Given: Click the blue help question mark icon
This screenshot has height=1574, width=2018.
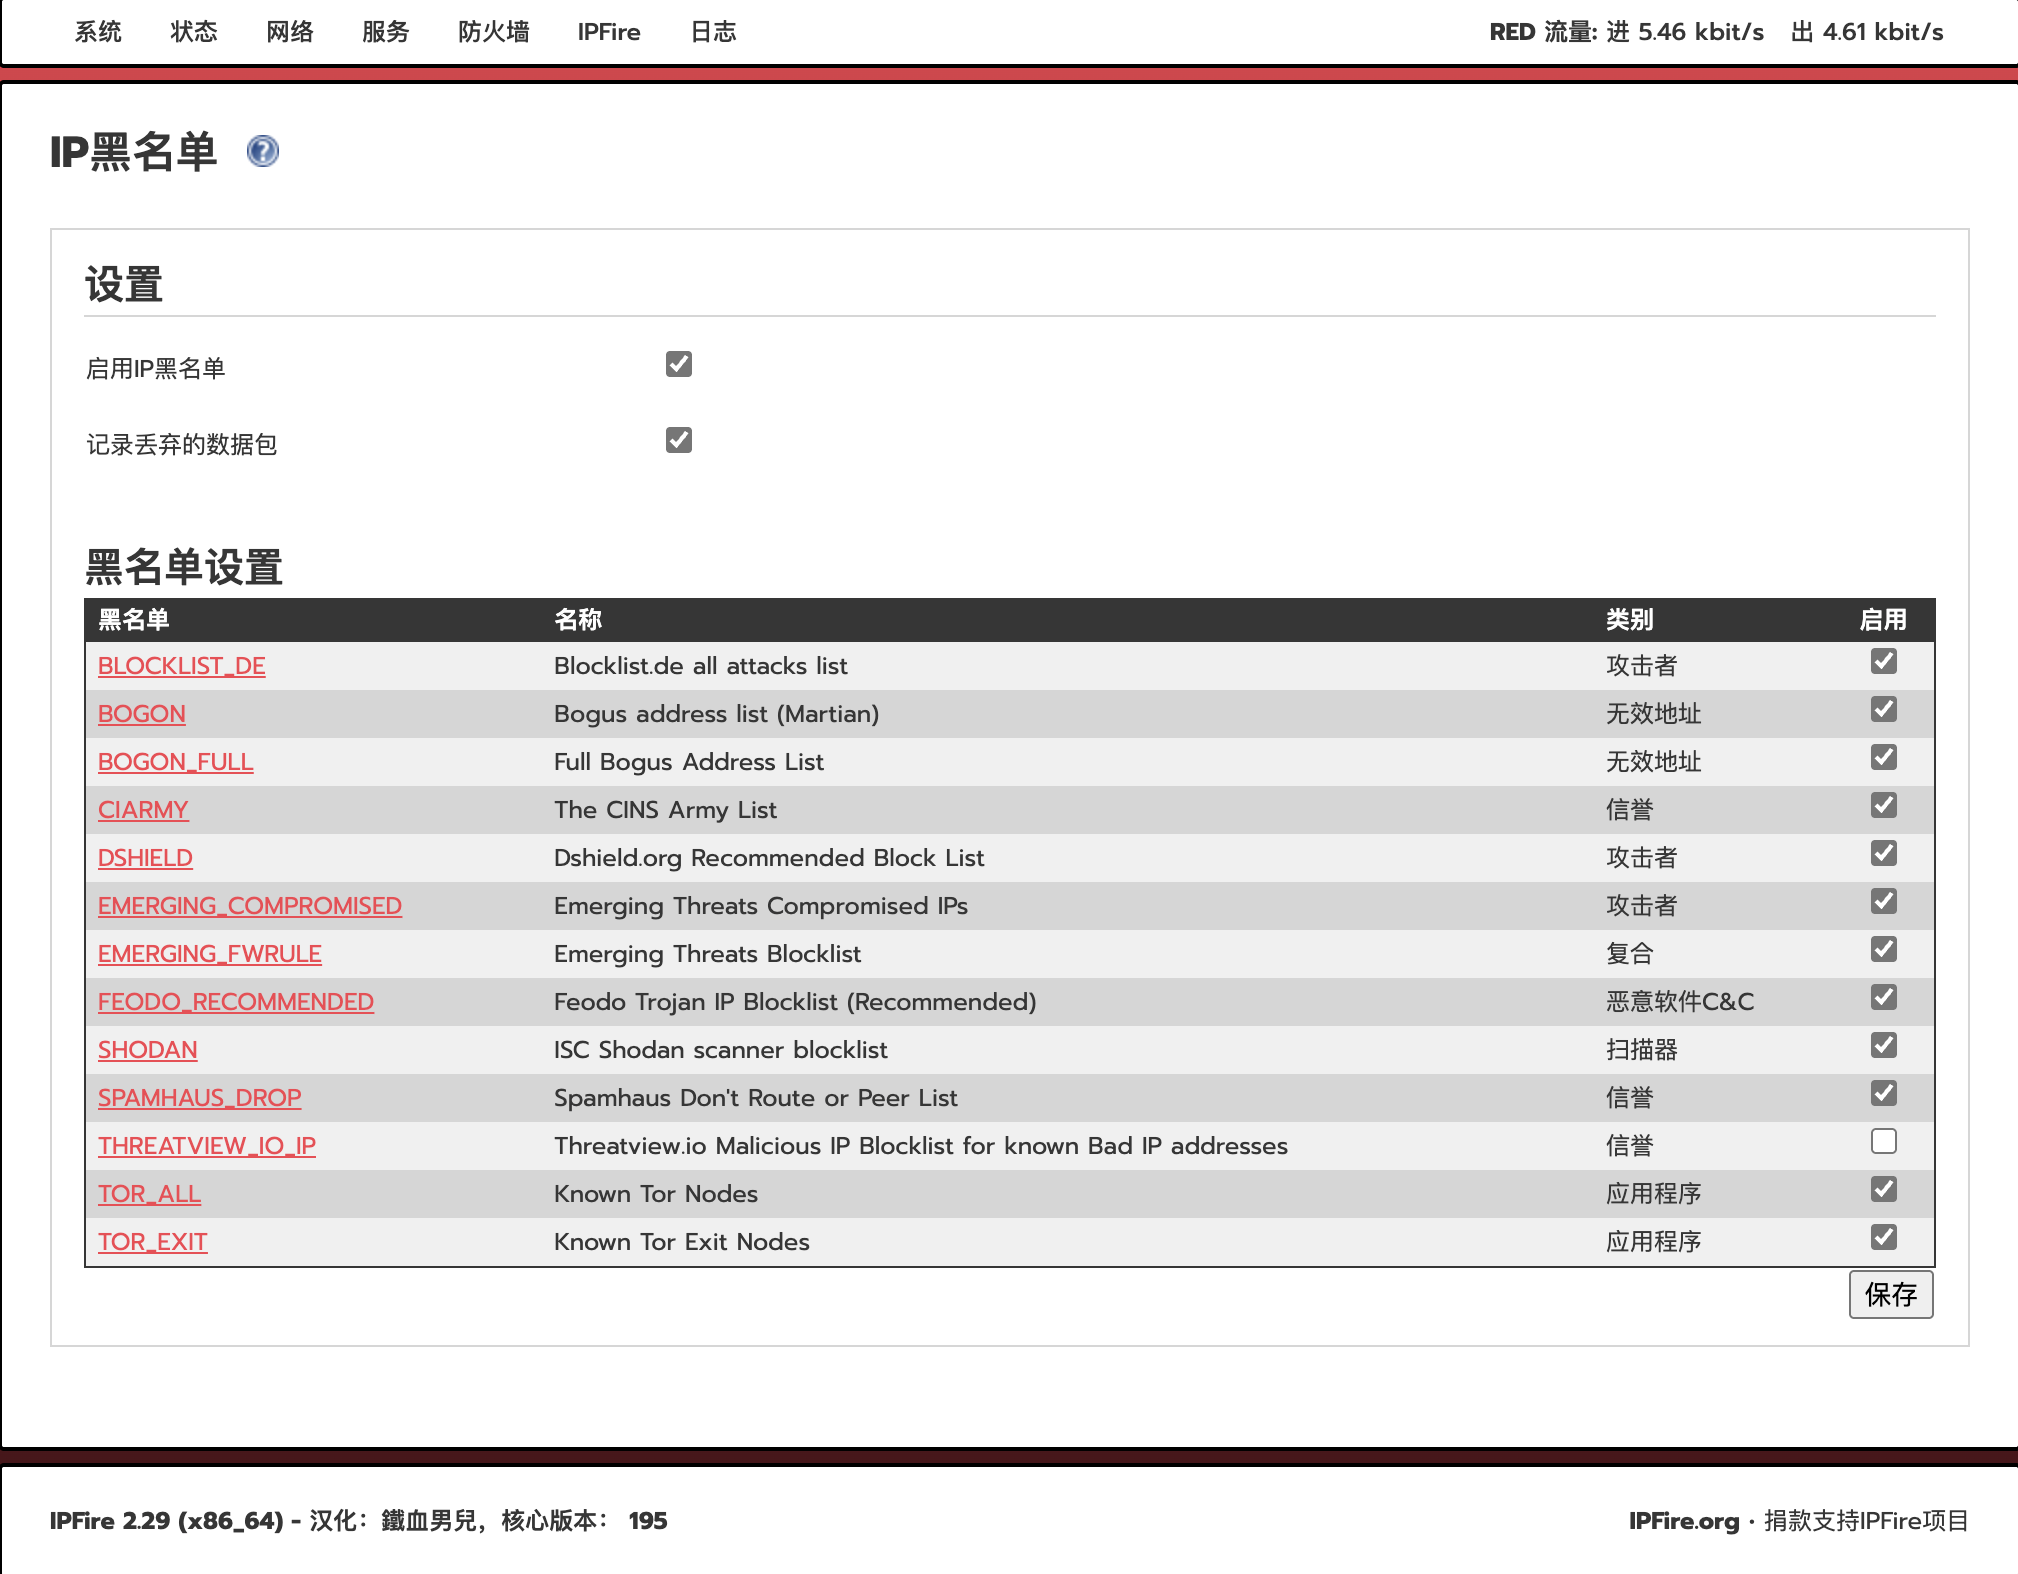Looking at the screenshot, I should click(263, 151).
